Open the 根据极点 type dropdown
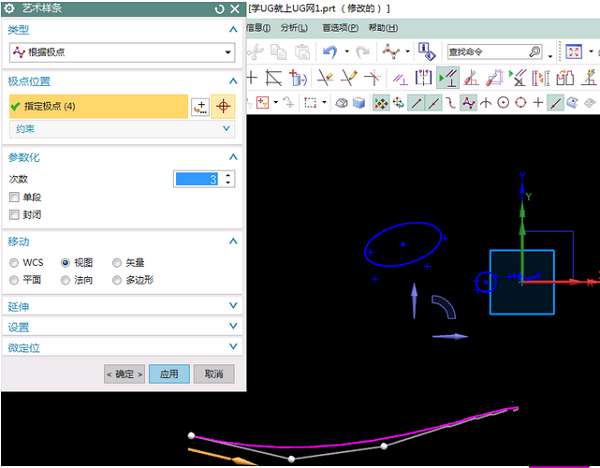 120,51
